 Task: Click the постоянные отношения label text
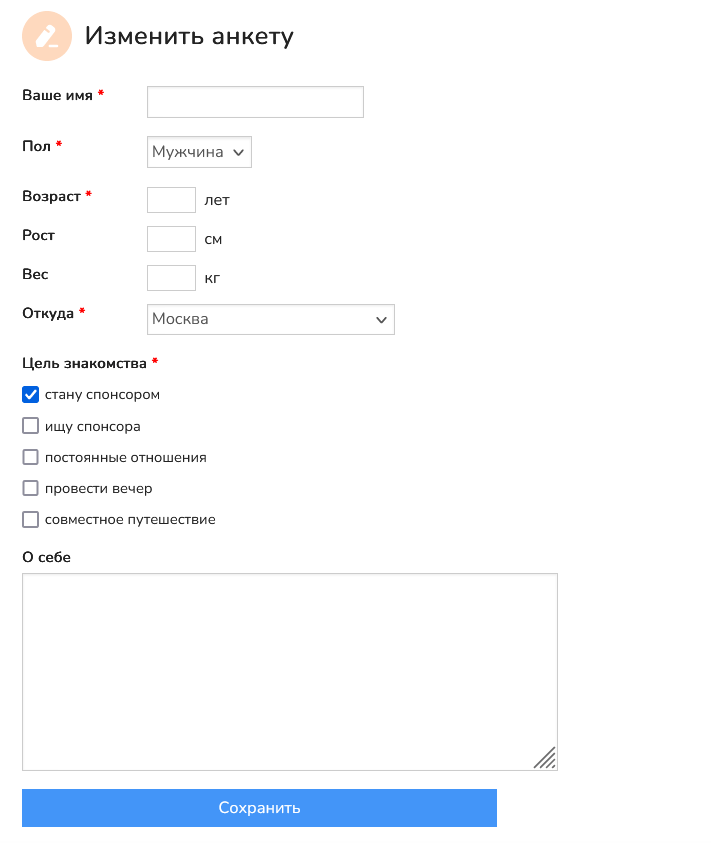point(125,457)
